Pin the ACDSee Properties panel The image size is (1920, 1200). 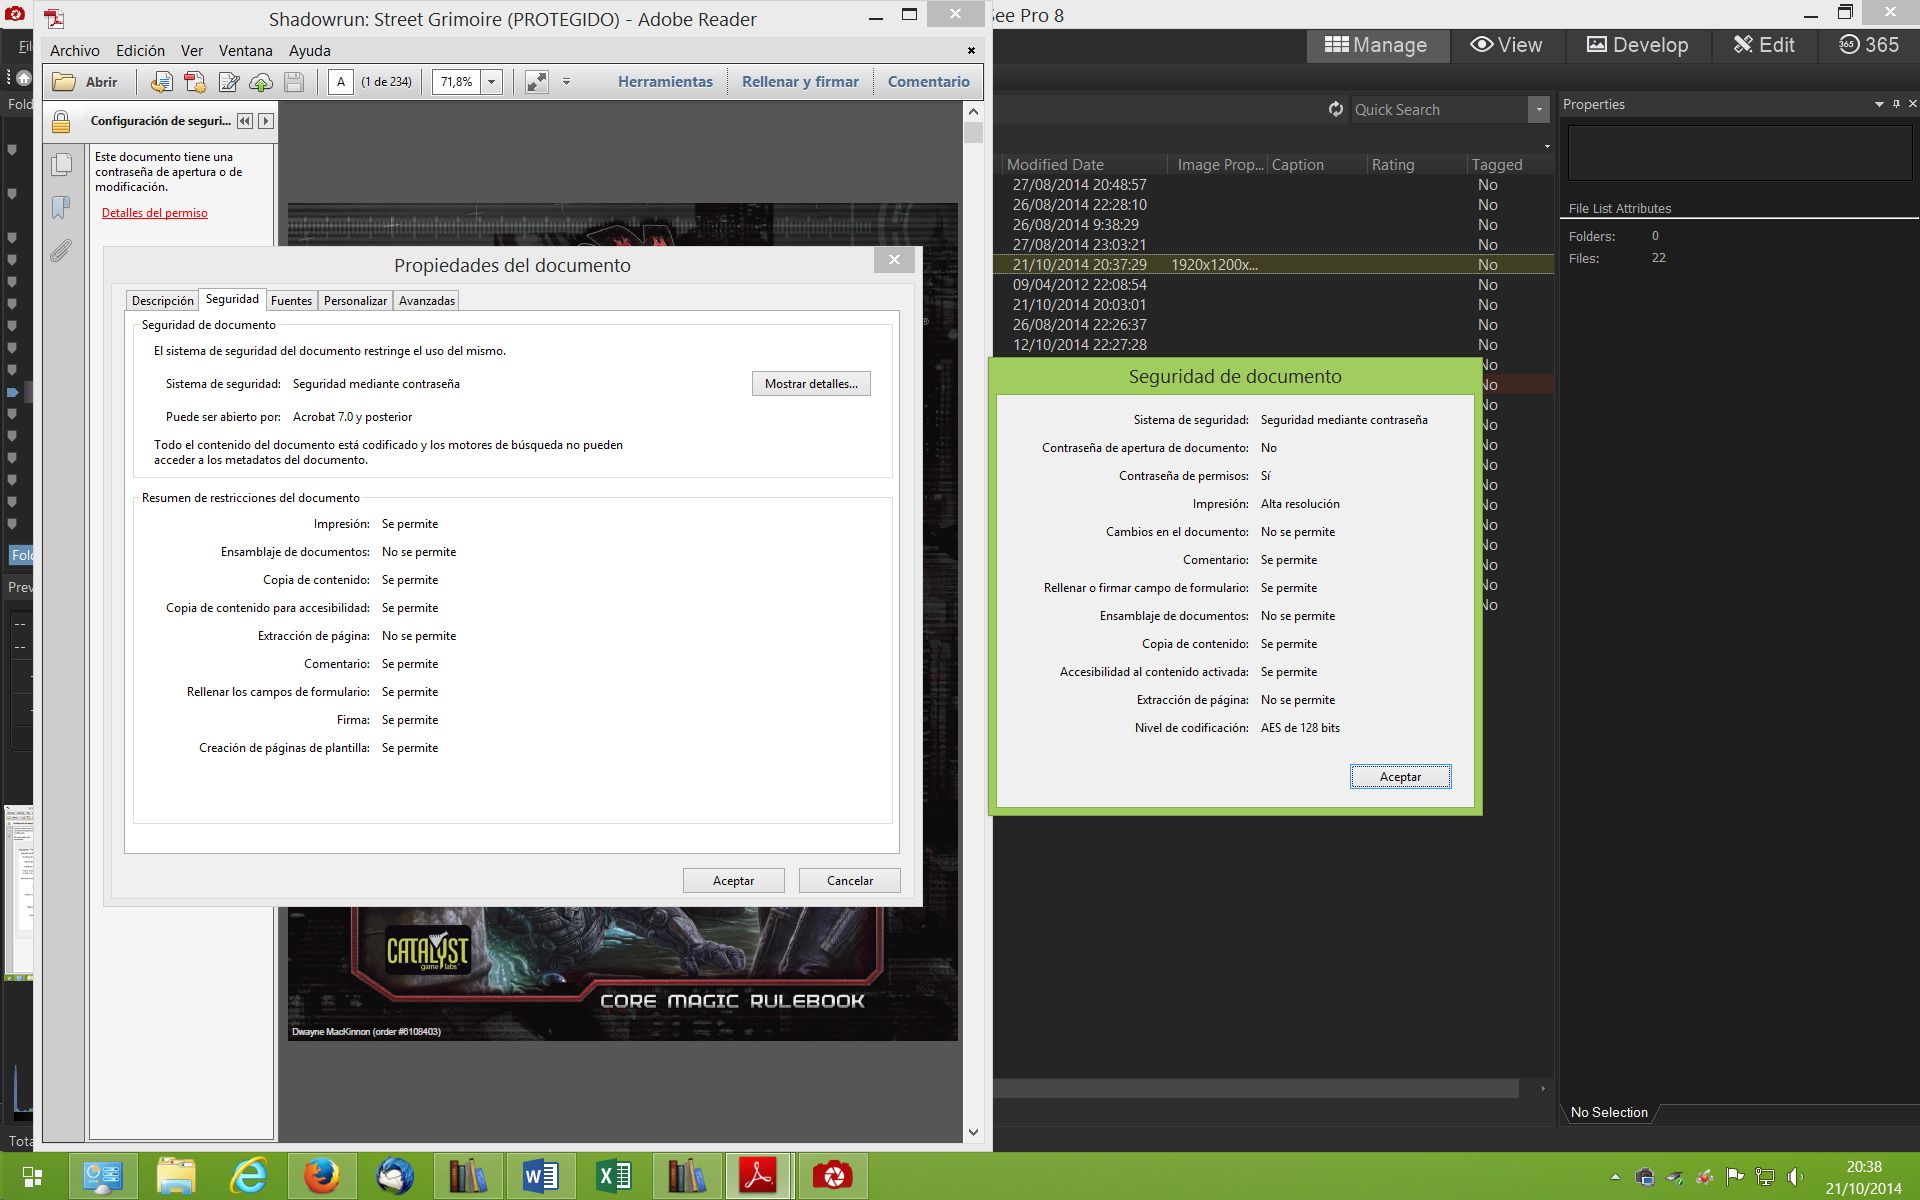(x=1896, y=104)
